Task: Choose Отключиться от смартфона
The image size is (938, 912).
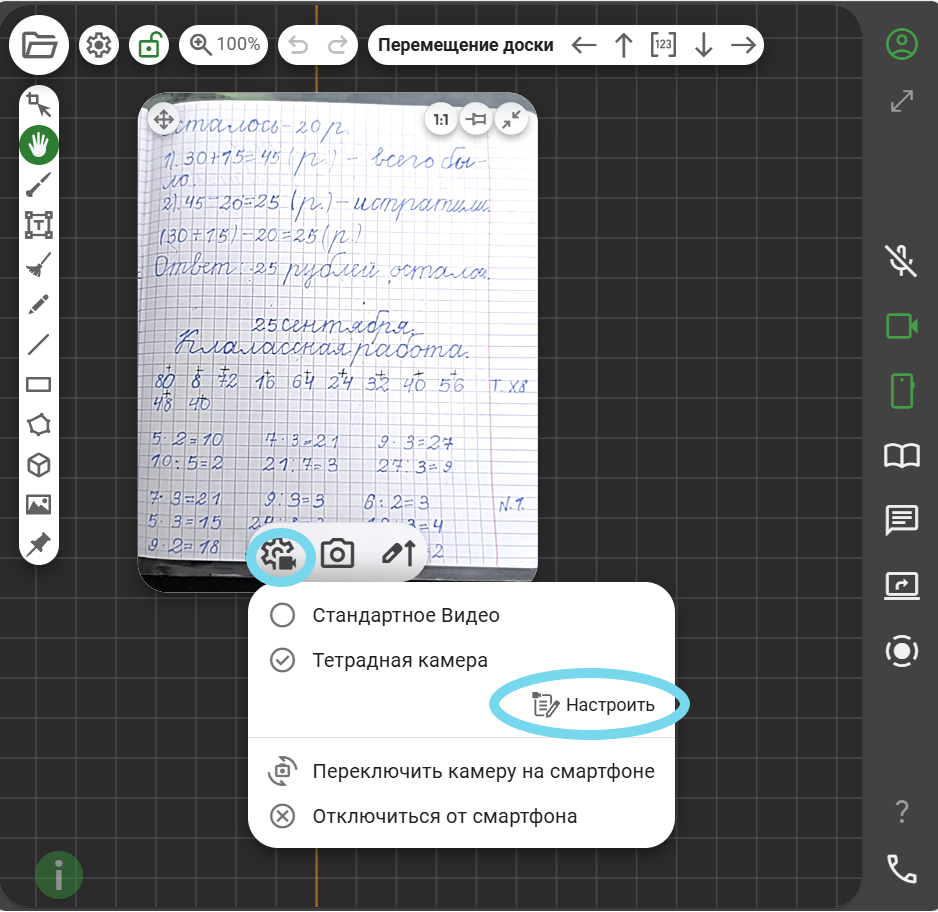Action: click(x=444, y=816)
